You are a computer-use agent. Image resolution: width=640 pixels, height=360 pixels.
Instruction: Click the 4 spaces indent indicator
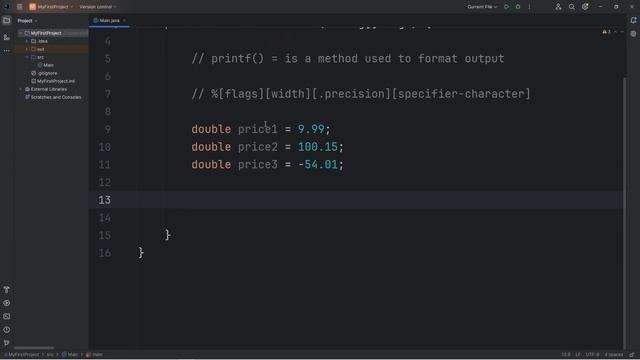click(613, 355)
